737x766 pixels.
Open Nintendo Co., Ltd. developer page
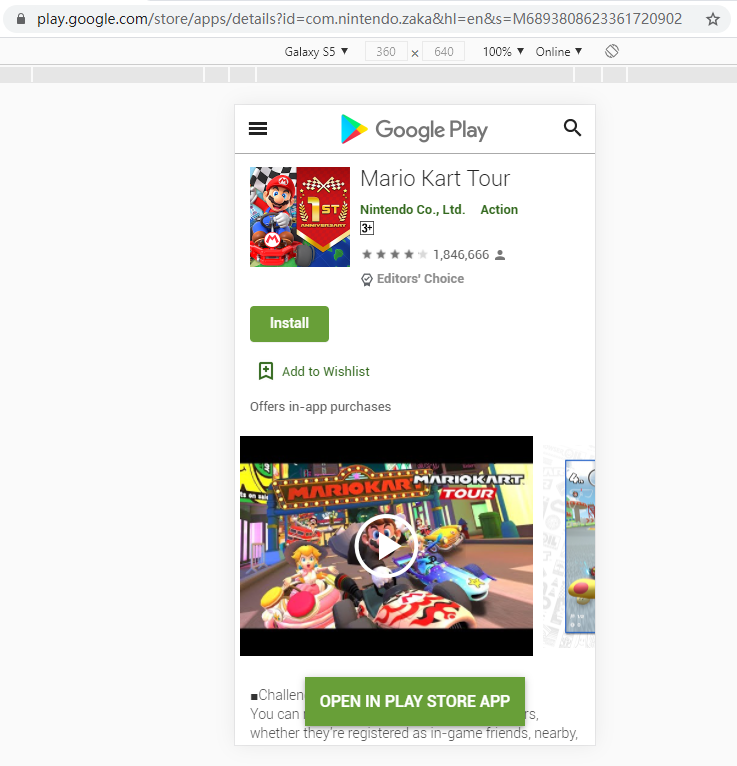(x=412, y=210)
